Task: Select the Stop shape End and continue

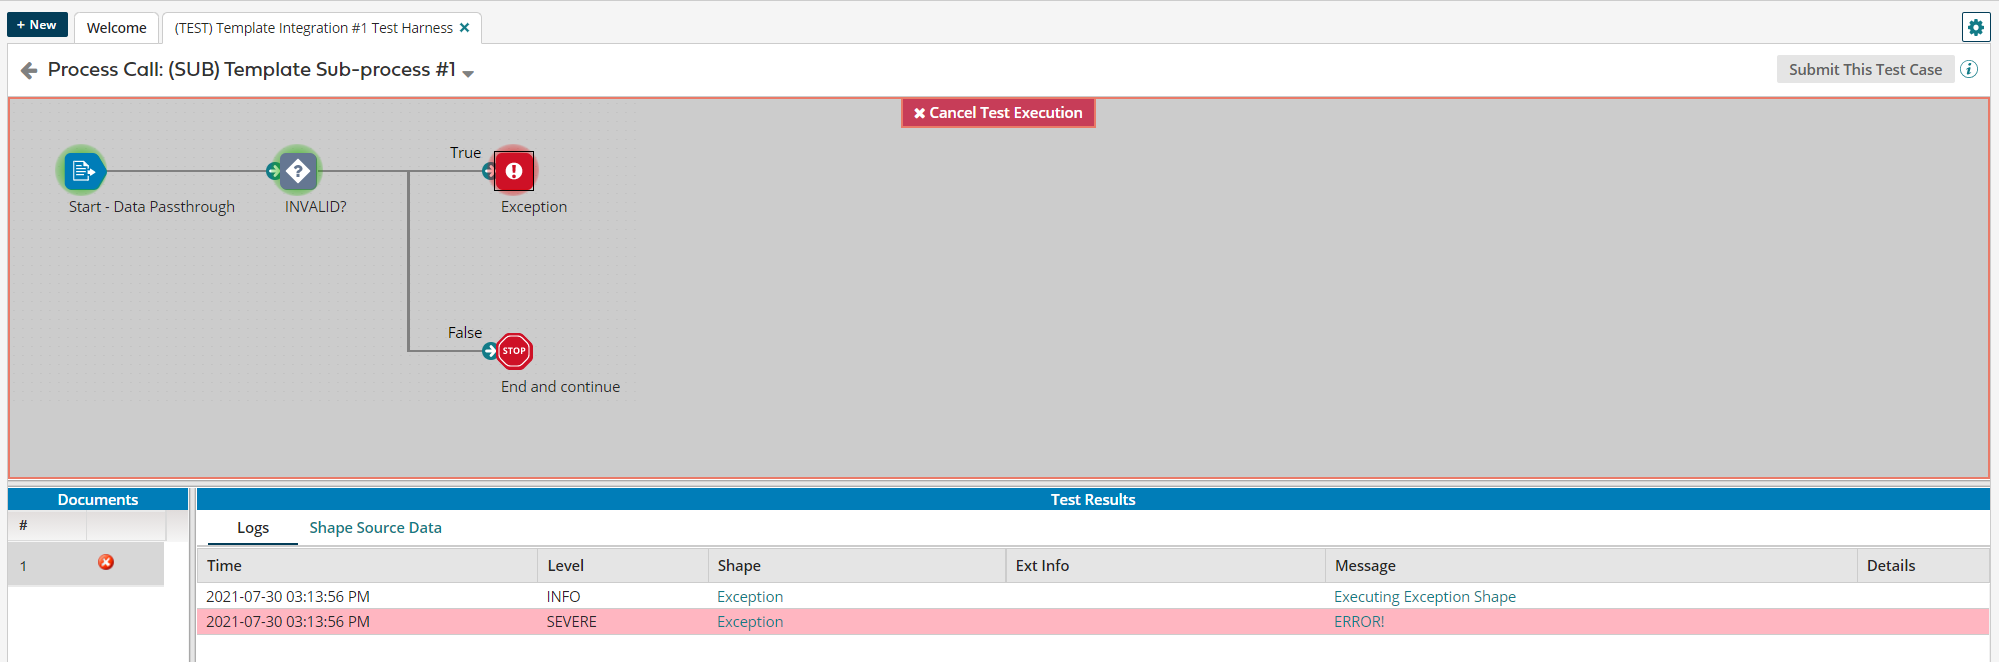Action: 514,351
